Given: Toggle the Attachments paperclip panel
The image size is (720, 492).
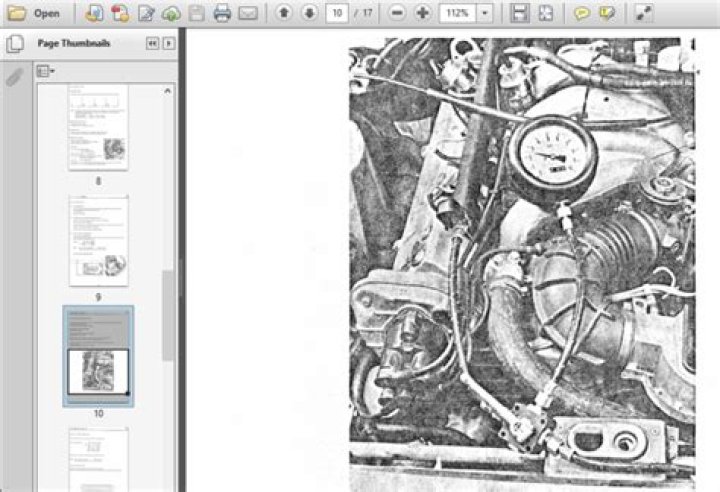Looking at the screenshot, I should (x=15, y=77).
